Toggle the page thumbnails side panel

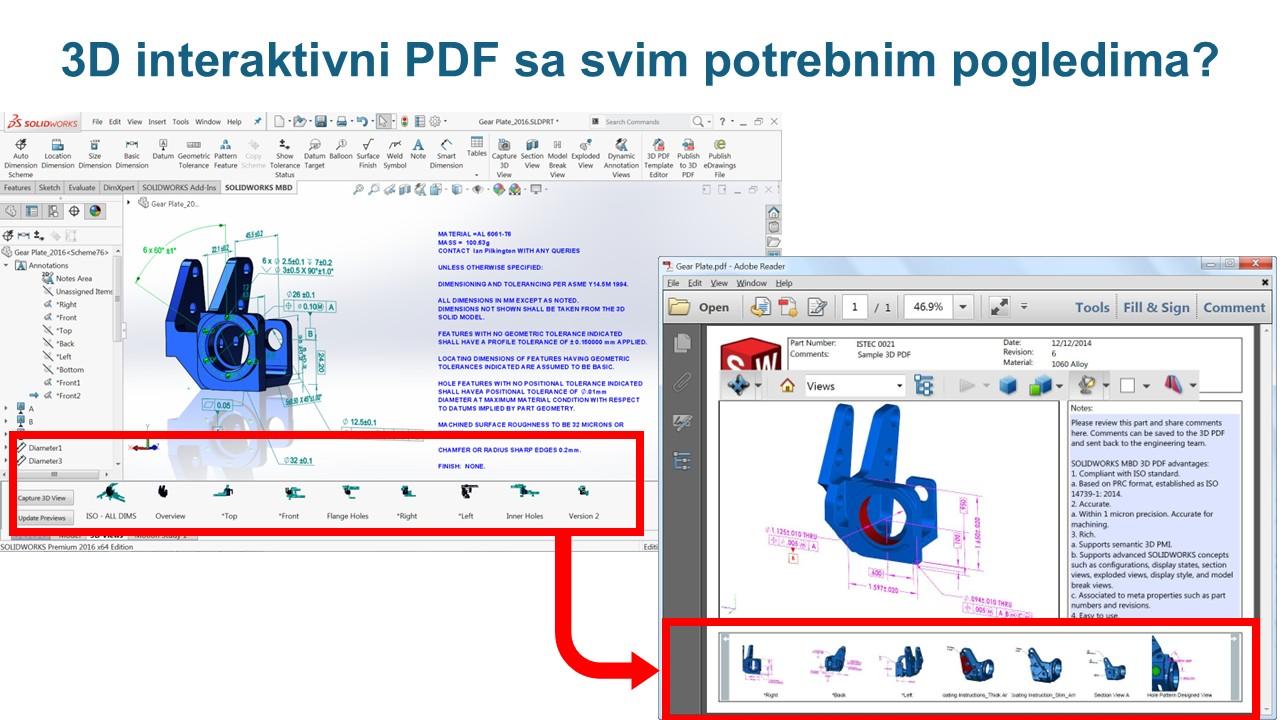point(683,342)
